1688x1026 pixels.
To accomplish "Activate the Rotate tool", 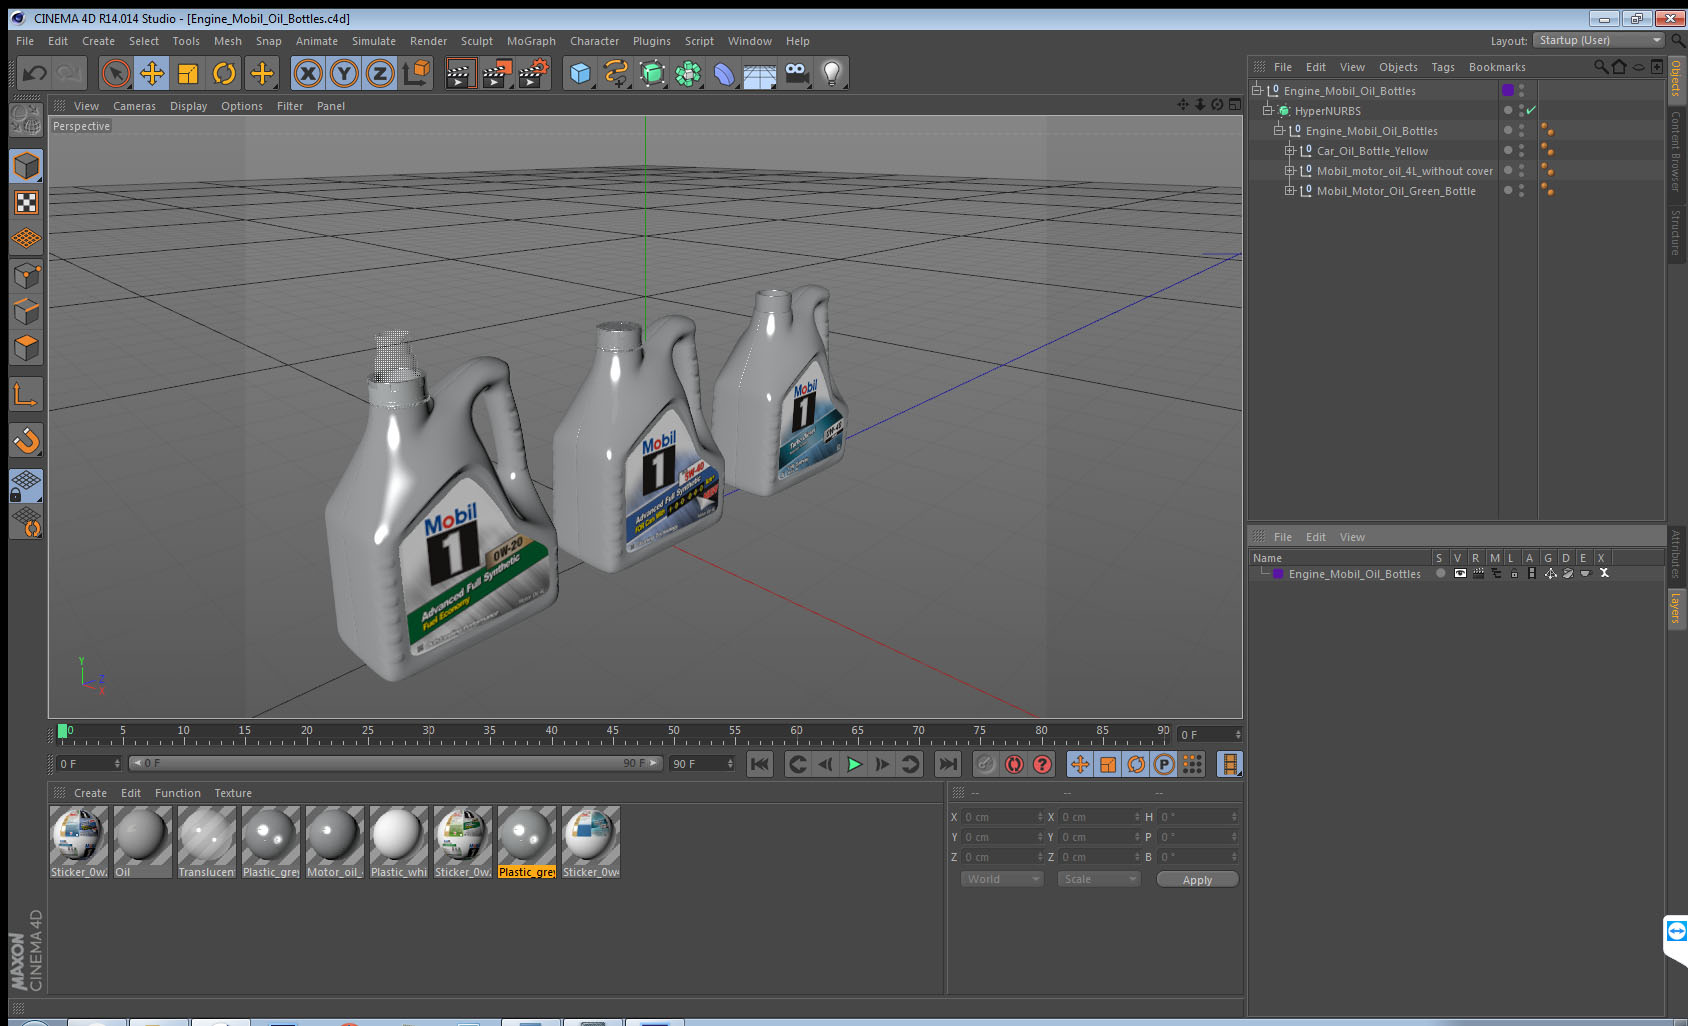I will (224, 73).
